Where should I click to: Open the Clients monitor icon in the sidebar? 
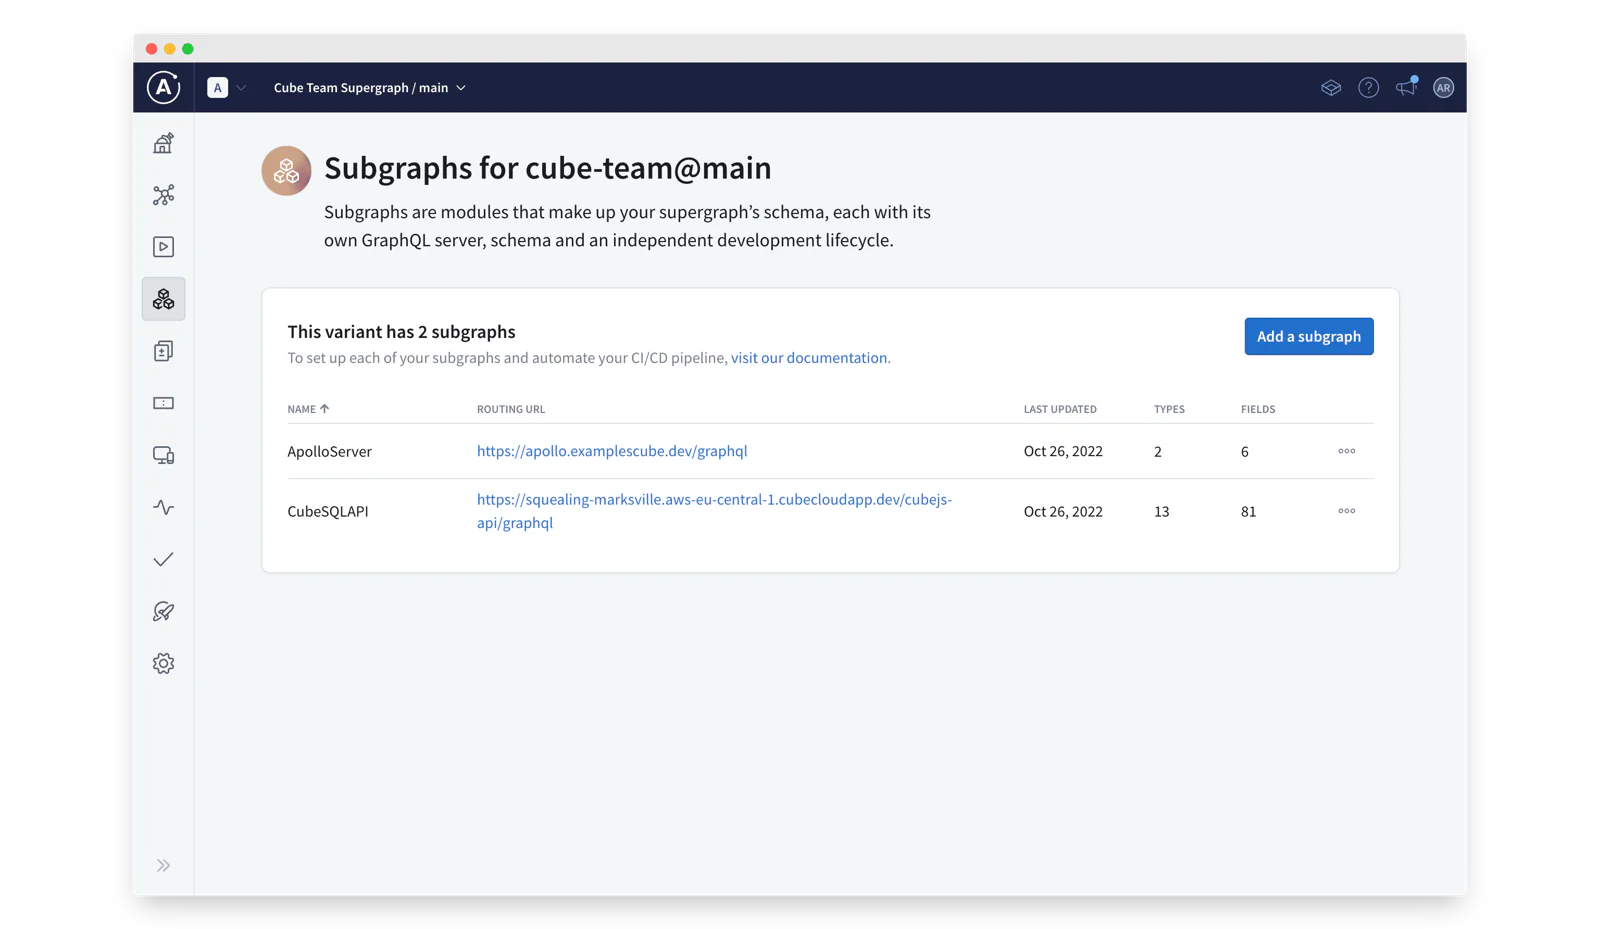pyautogui.click(x=163, y=455)
